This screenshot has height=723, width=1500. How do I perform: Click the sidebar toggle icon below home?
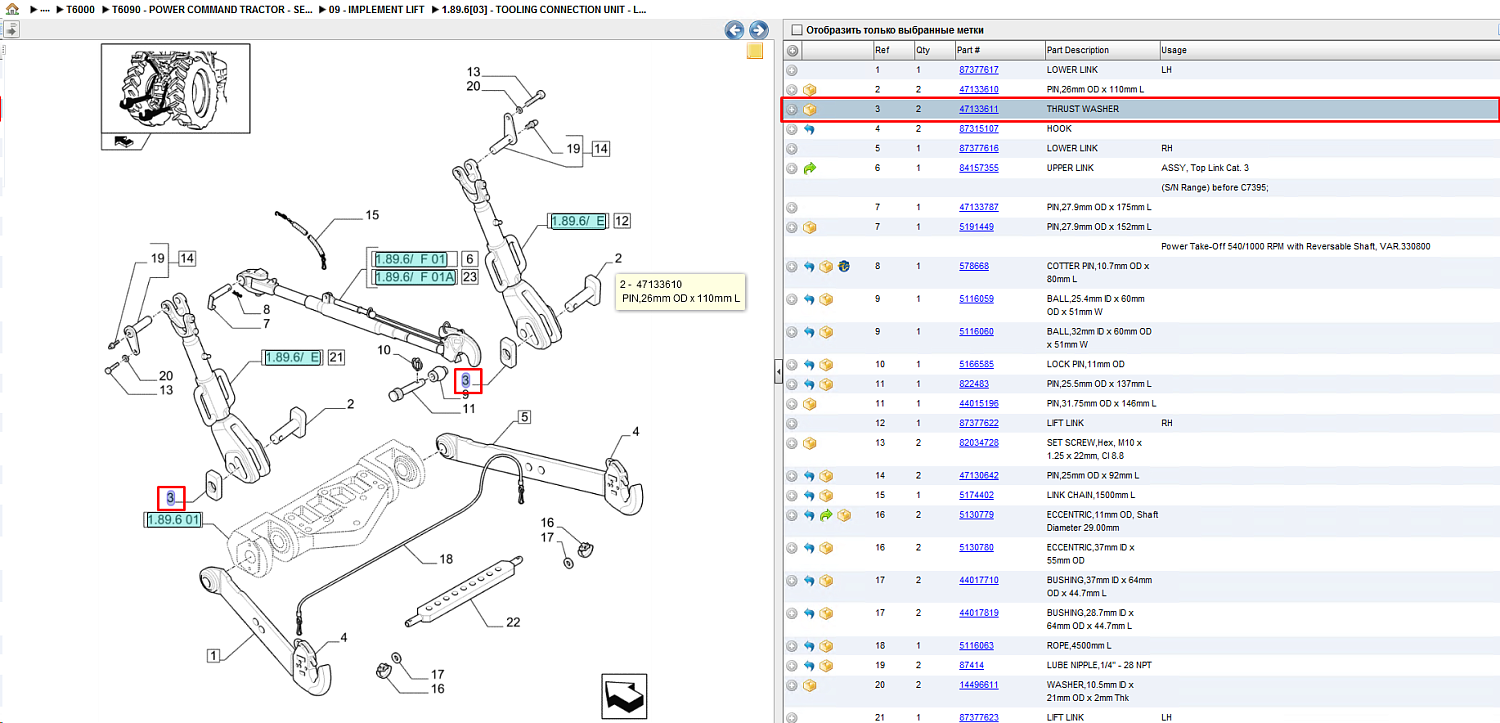[x=10, y=30]
